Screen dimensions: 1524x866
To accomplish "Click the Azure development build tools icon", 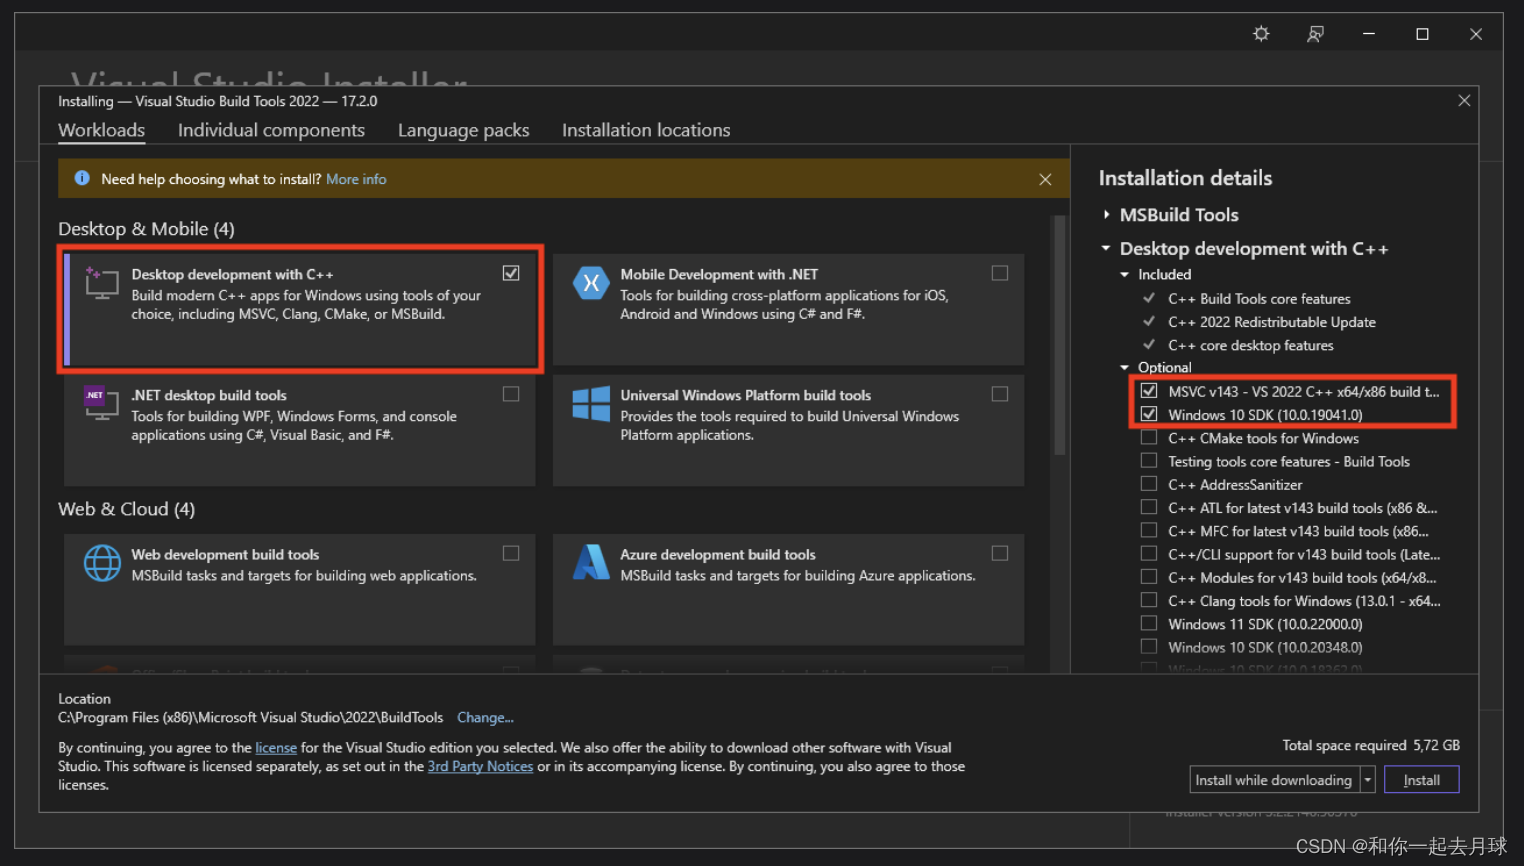I will click(591, 562).
